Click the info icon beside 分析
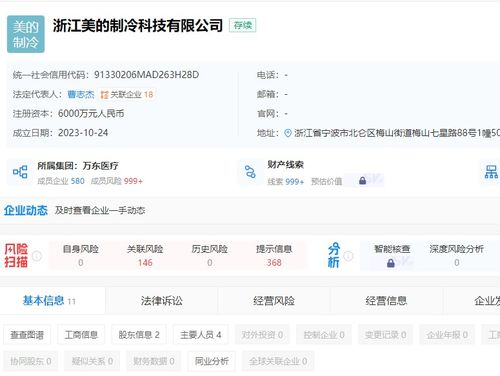Screen dimensions: 500x376 (348, 256)
